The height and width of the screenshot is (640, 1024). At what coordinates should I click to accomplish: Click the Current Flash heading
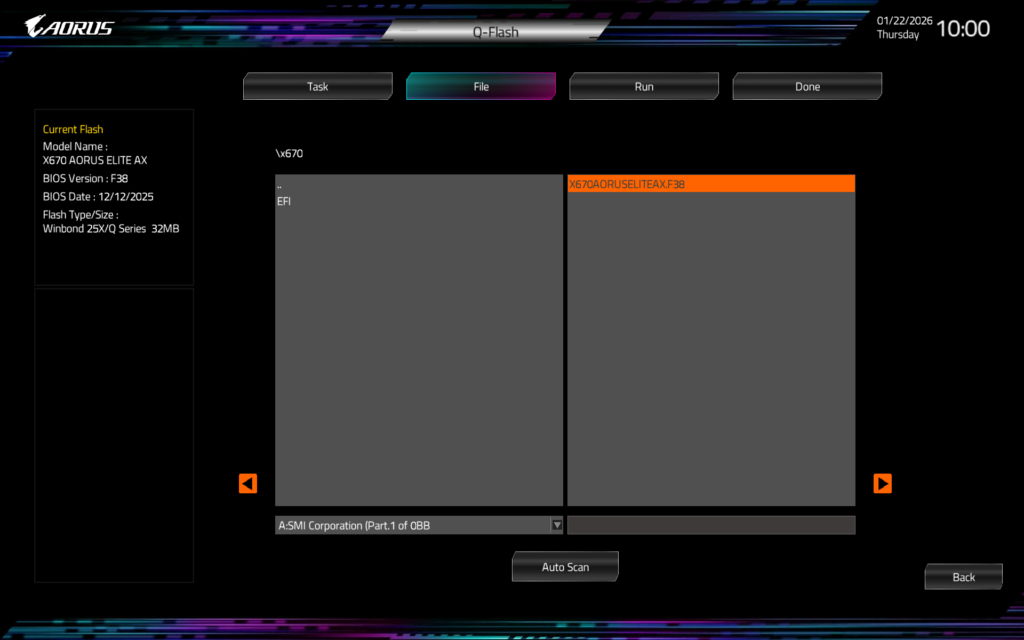pyautogui.click(x=73, y=129)
